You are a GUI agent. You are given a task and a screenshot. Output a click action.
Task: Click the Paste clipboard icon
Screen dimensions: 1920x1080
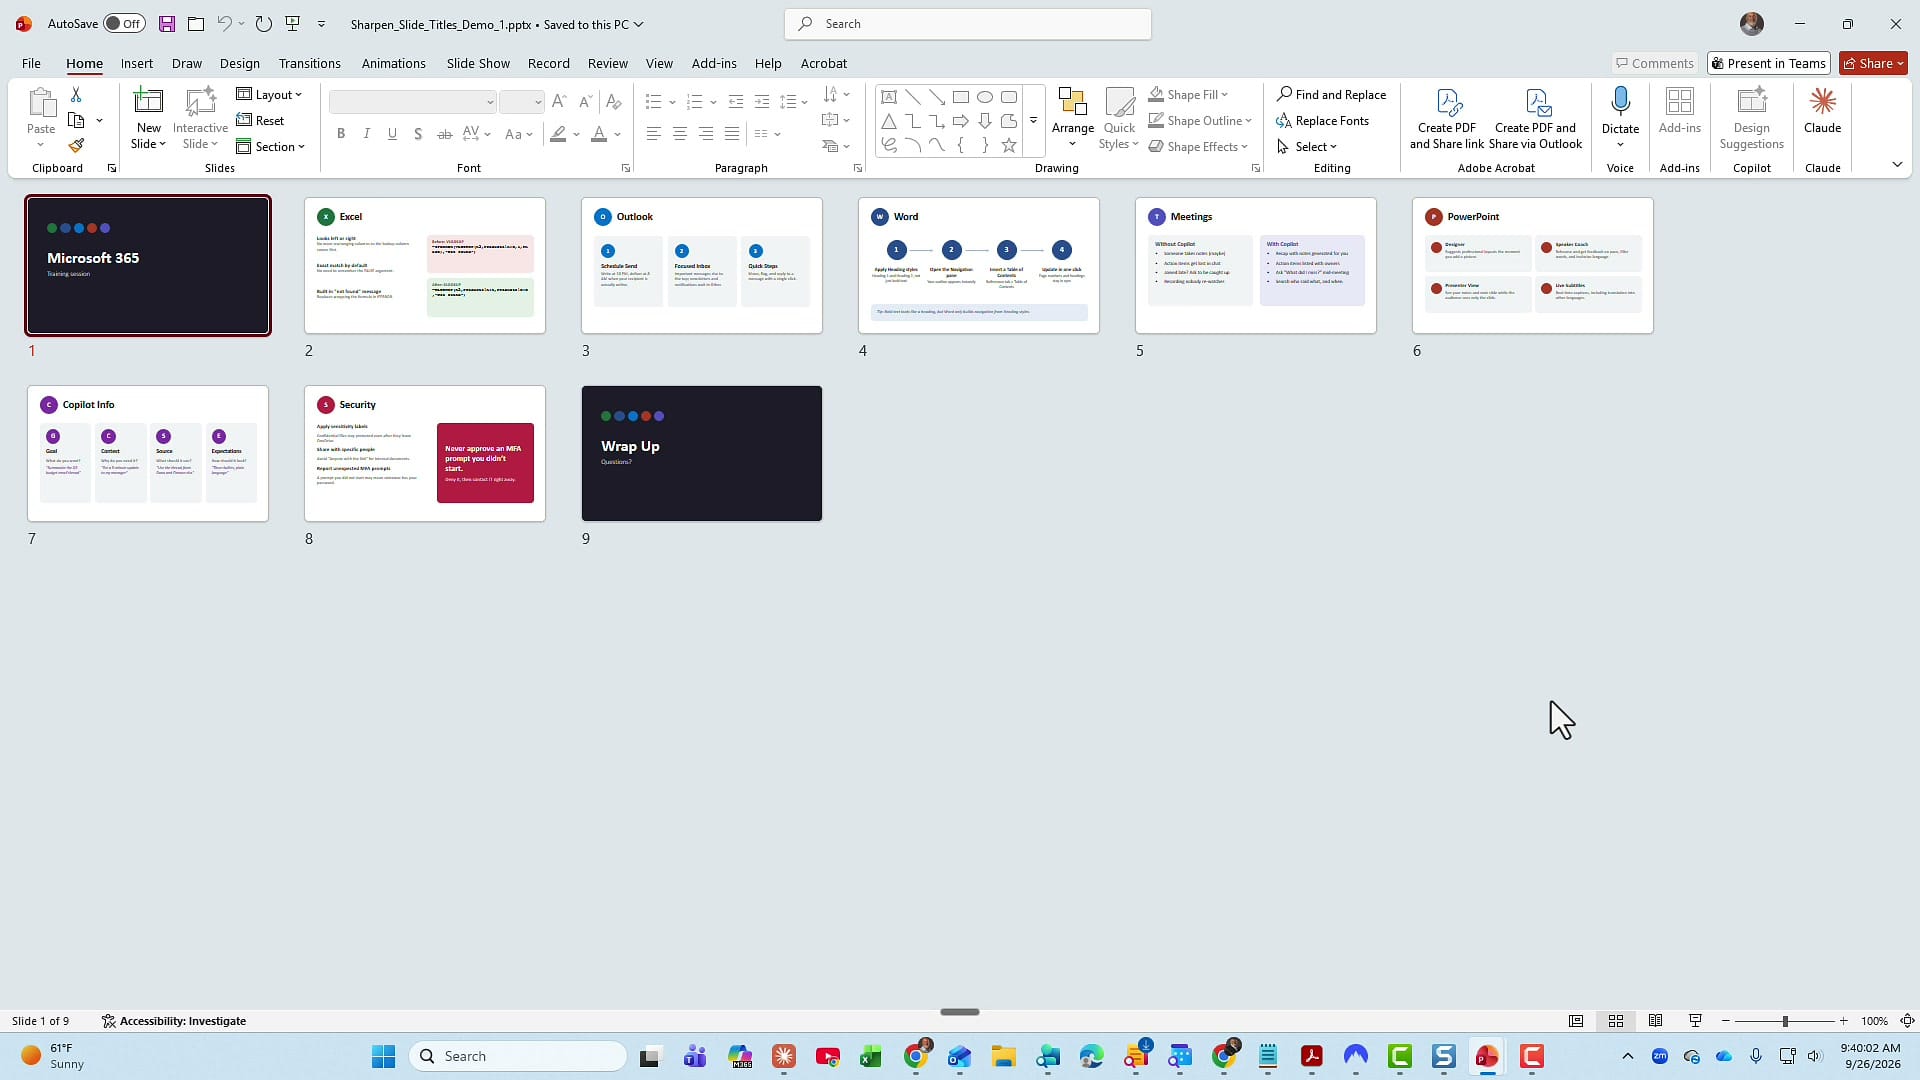(x=41, y=103)
